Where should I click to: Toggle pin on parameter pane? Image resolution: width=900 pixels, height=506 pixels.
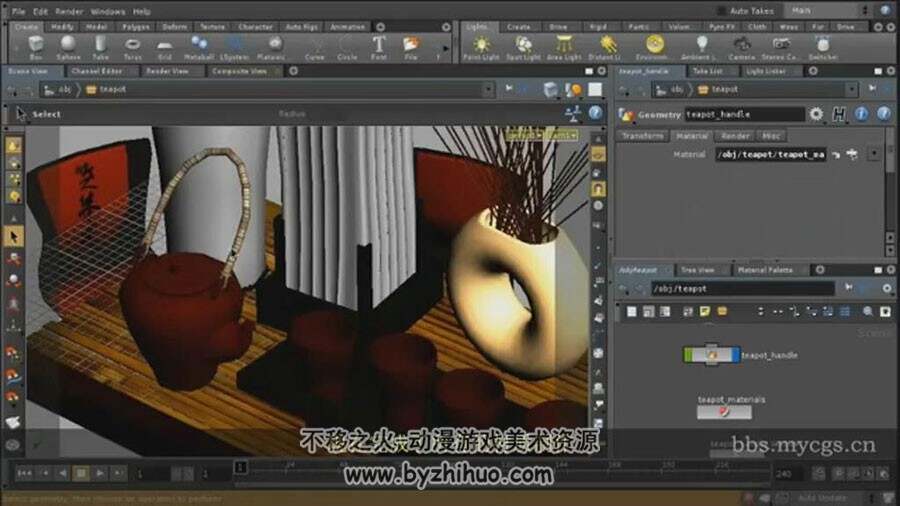872,88
